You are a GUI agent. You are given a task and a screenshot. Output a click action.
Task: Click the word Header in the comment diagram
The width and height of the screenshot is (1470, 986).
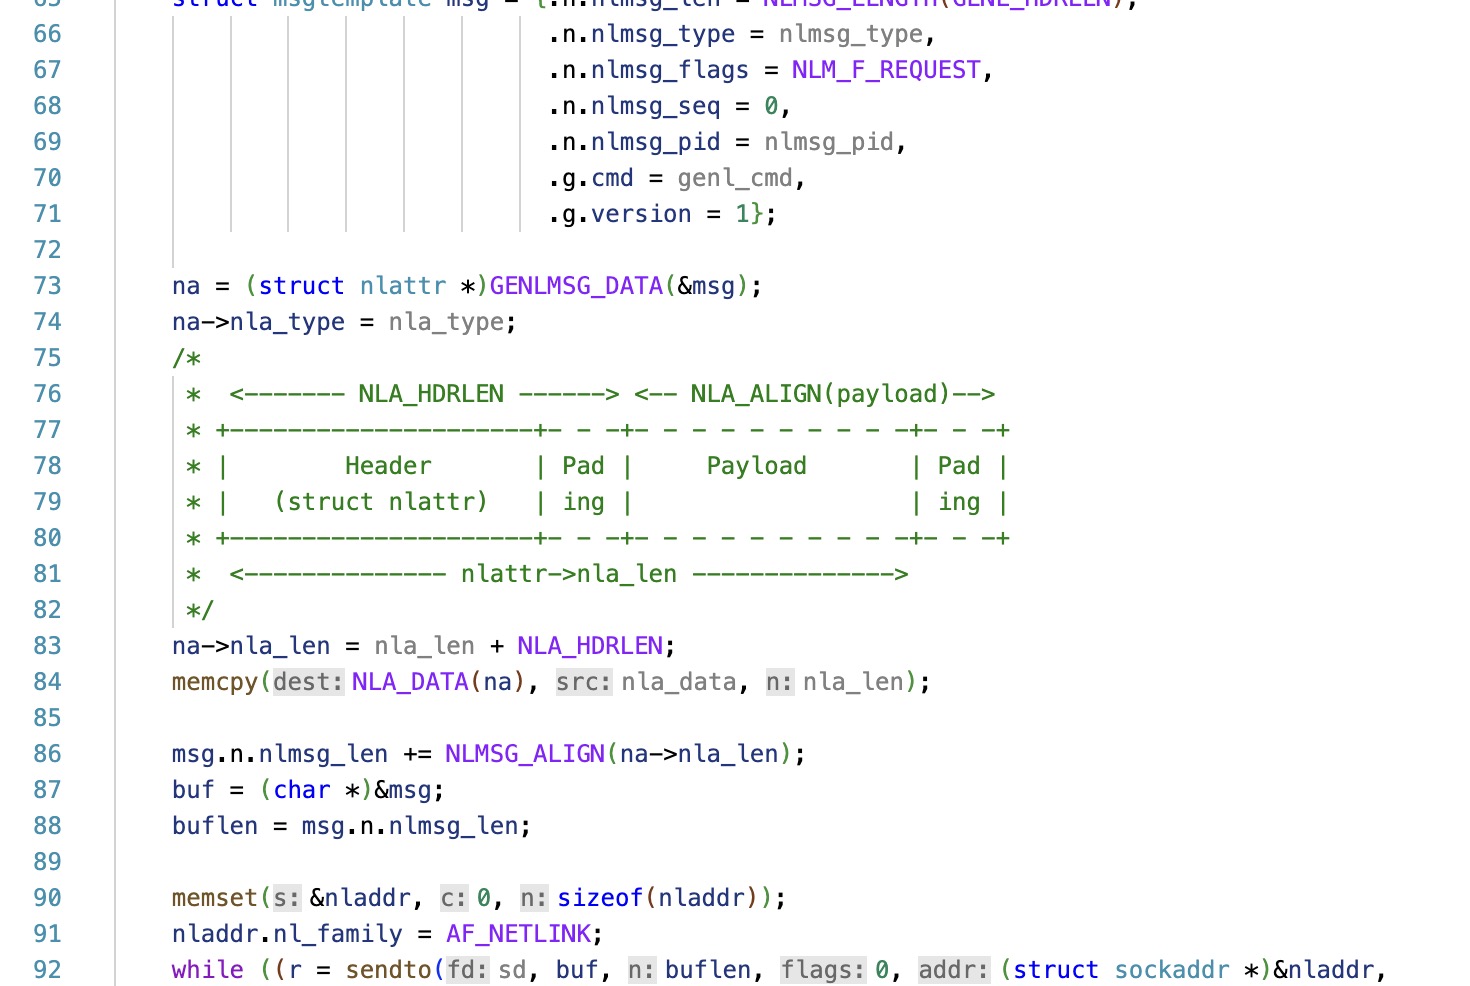388,466
